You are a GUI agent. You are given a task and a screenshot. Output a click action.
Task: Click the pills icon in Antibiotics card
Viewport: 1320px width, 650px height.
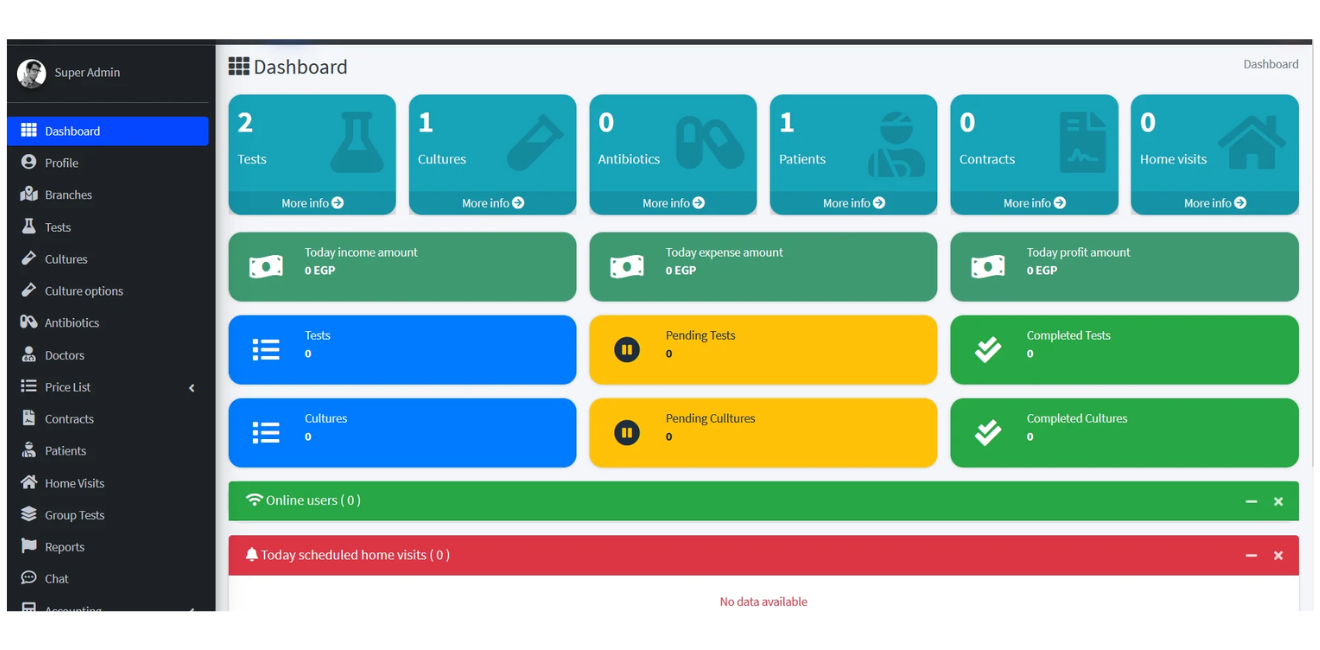pos(710,143)
